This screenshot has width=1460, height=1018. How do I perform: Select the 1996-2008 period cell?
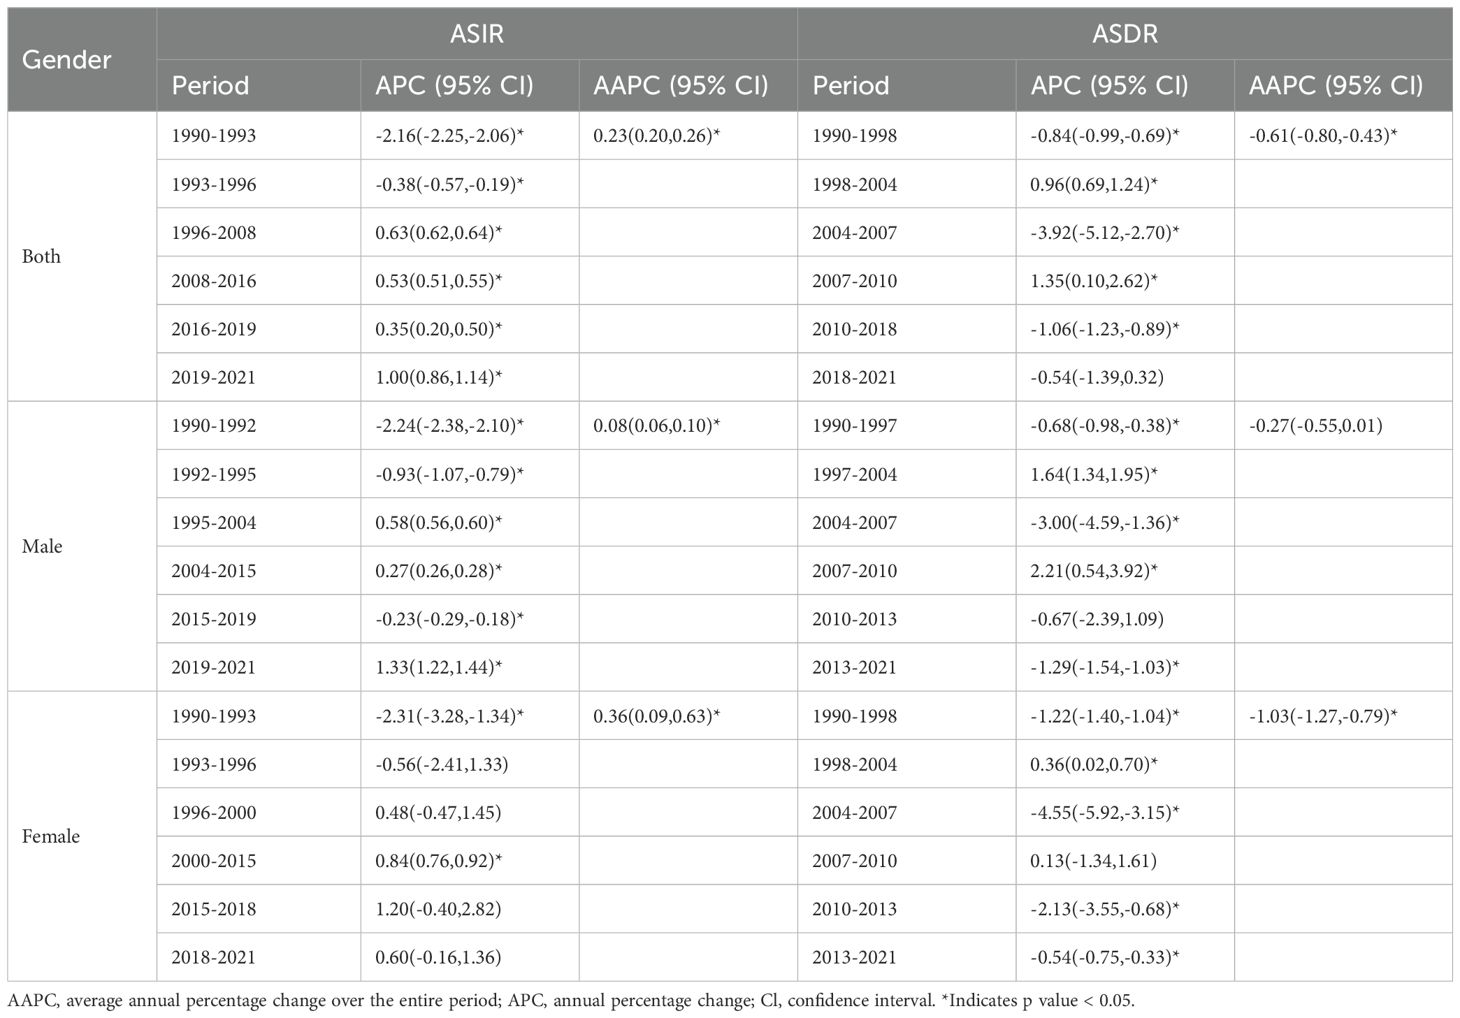coord(214,232)
